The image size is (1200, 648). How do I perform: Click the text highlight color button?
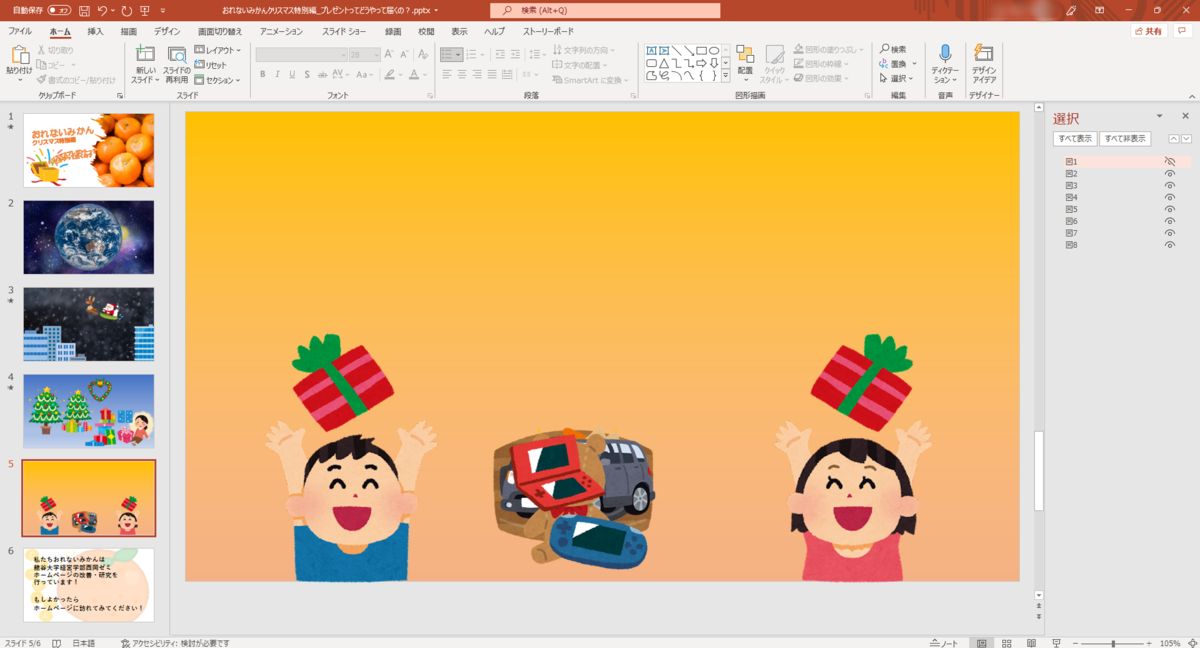(x=390, y=74)
